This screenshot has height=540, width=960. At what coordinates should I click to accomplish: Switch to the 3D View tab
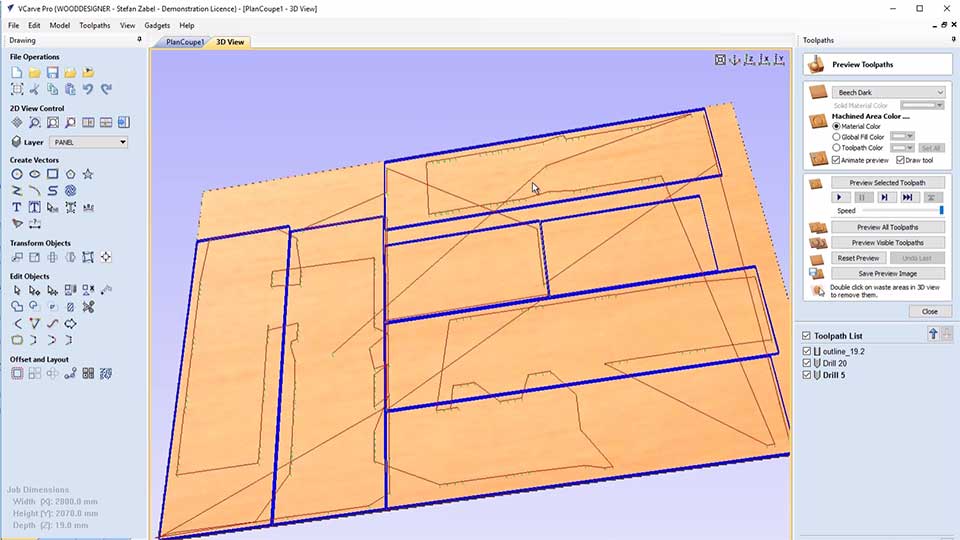pyautogui.click(x=230, y=42)
